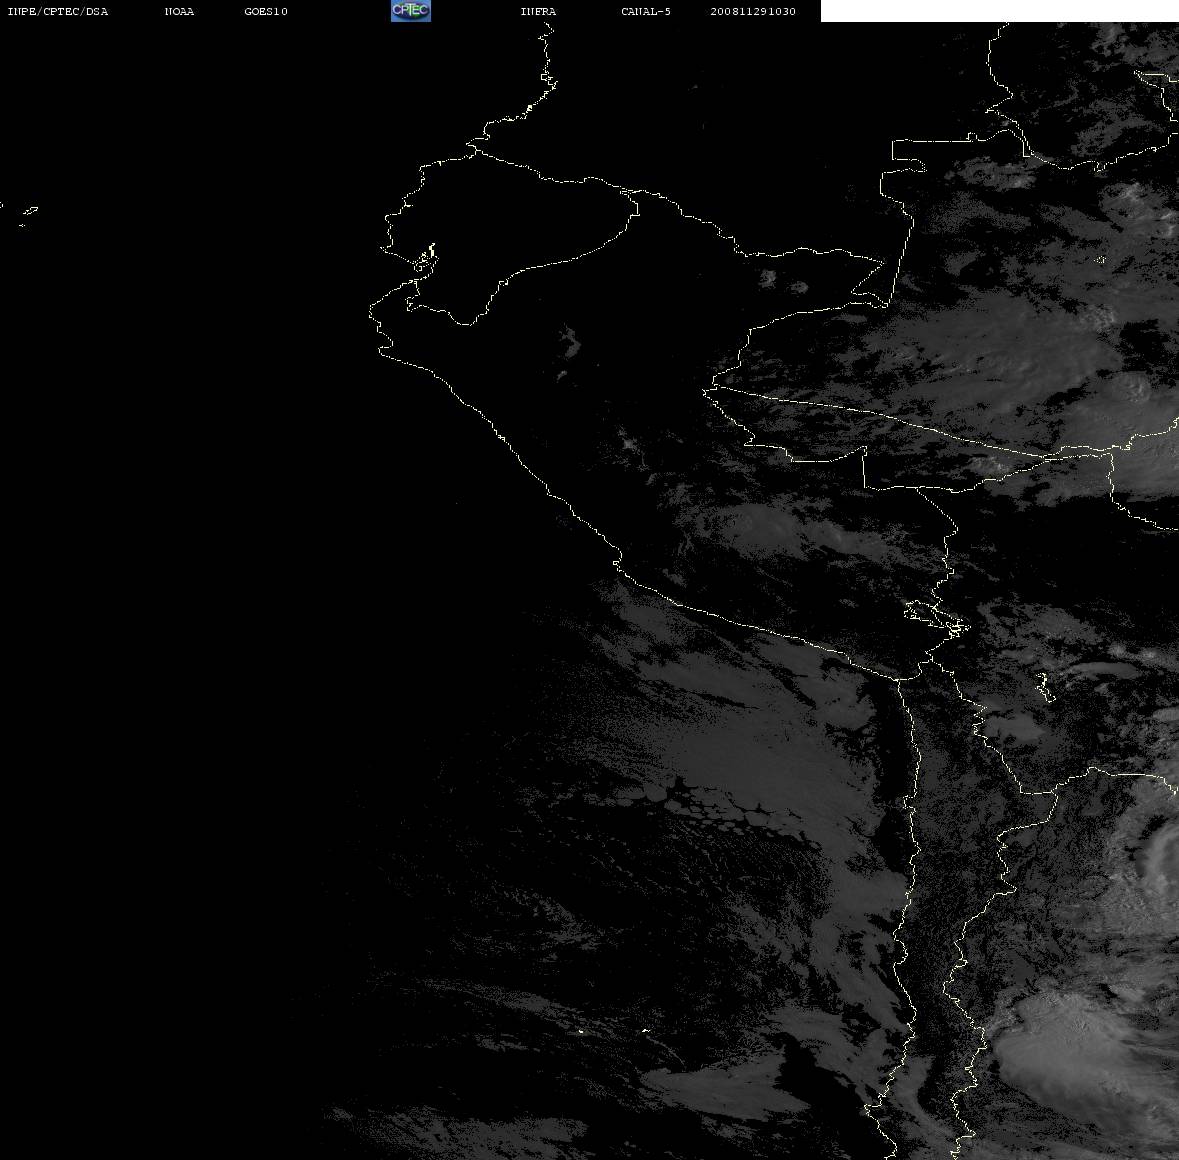The image size is (1179, 1160).
Task: Click the CPTEC logo in the header
Action: pyautogui.click(x=411, y=11)
